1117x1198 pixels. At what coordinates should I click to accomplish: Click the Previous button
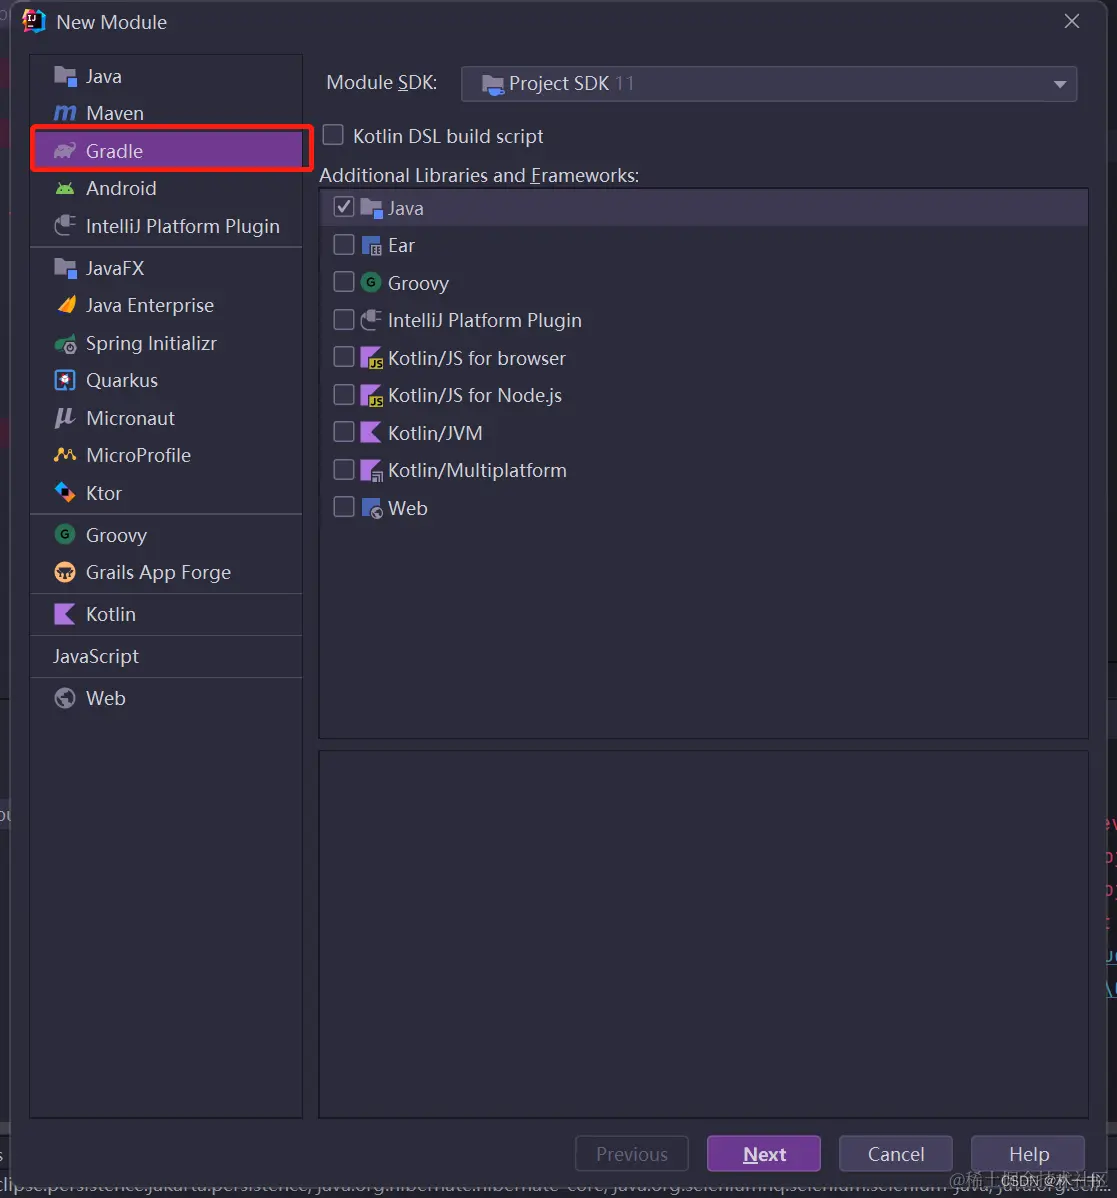click(632, 1154)
